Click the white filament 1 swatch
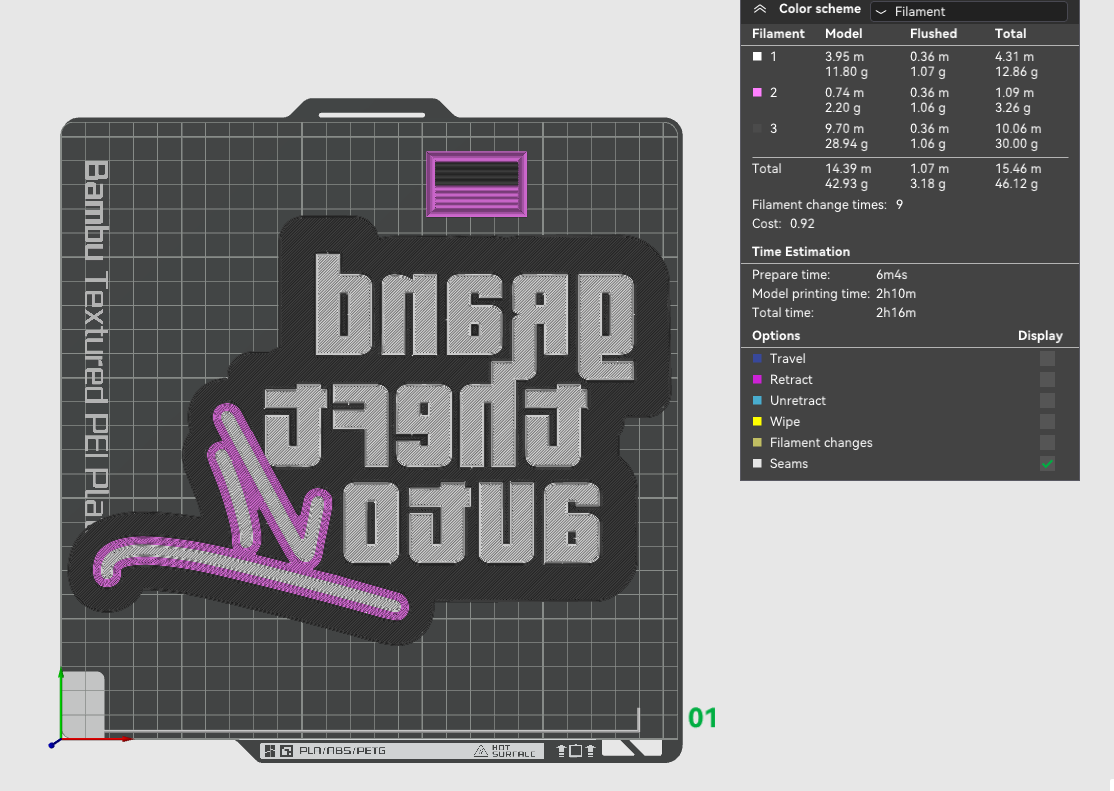Viewport: 1114px width, 791px height. (757, 56)
